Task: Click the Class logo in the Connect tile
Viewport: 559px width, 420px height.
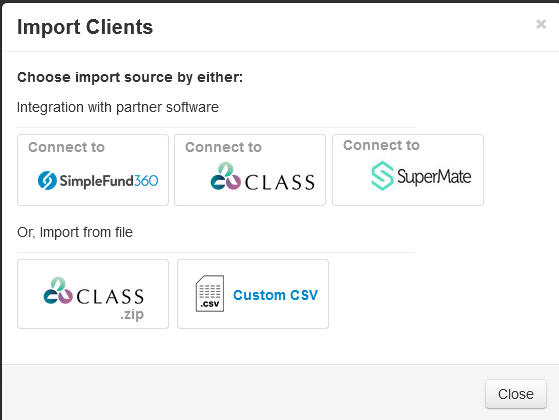Action: pyautogui.click(x=226, y=176)
